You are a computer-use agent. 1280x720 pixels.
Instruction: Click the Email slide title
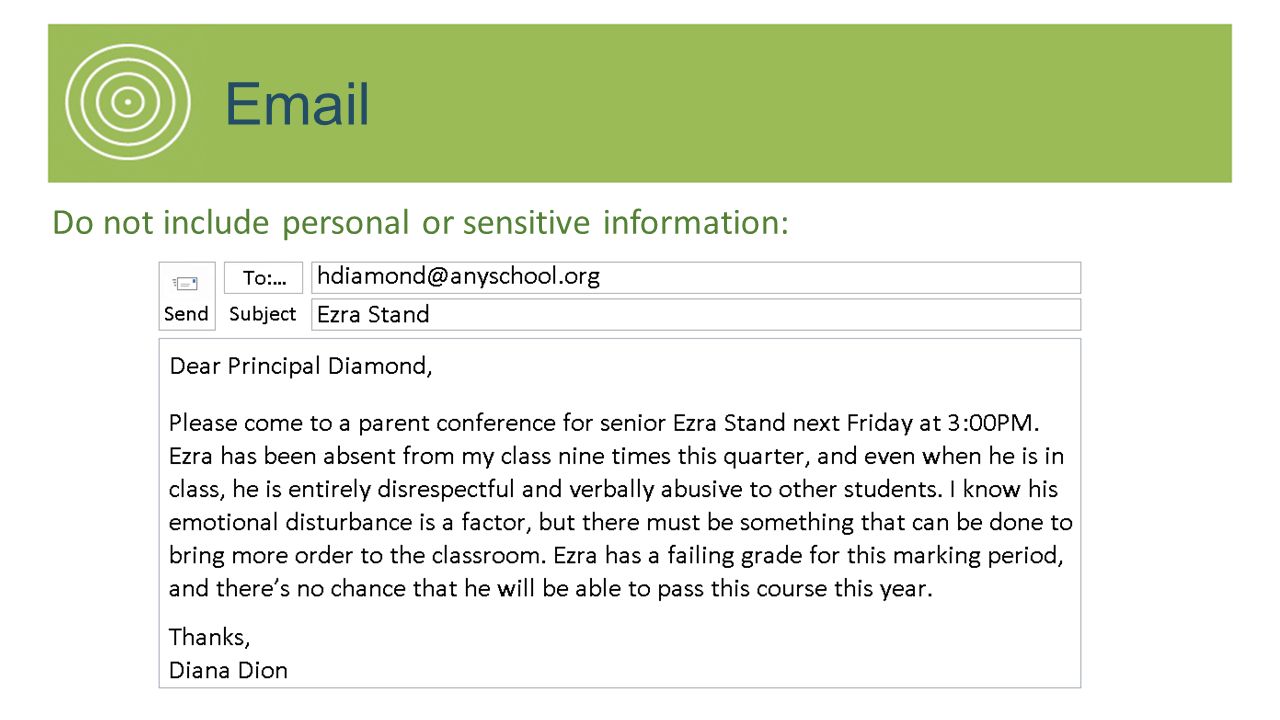tap(297, 103)
